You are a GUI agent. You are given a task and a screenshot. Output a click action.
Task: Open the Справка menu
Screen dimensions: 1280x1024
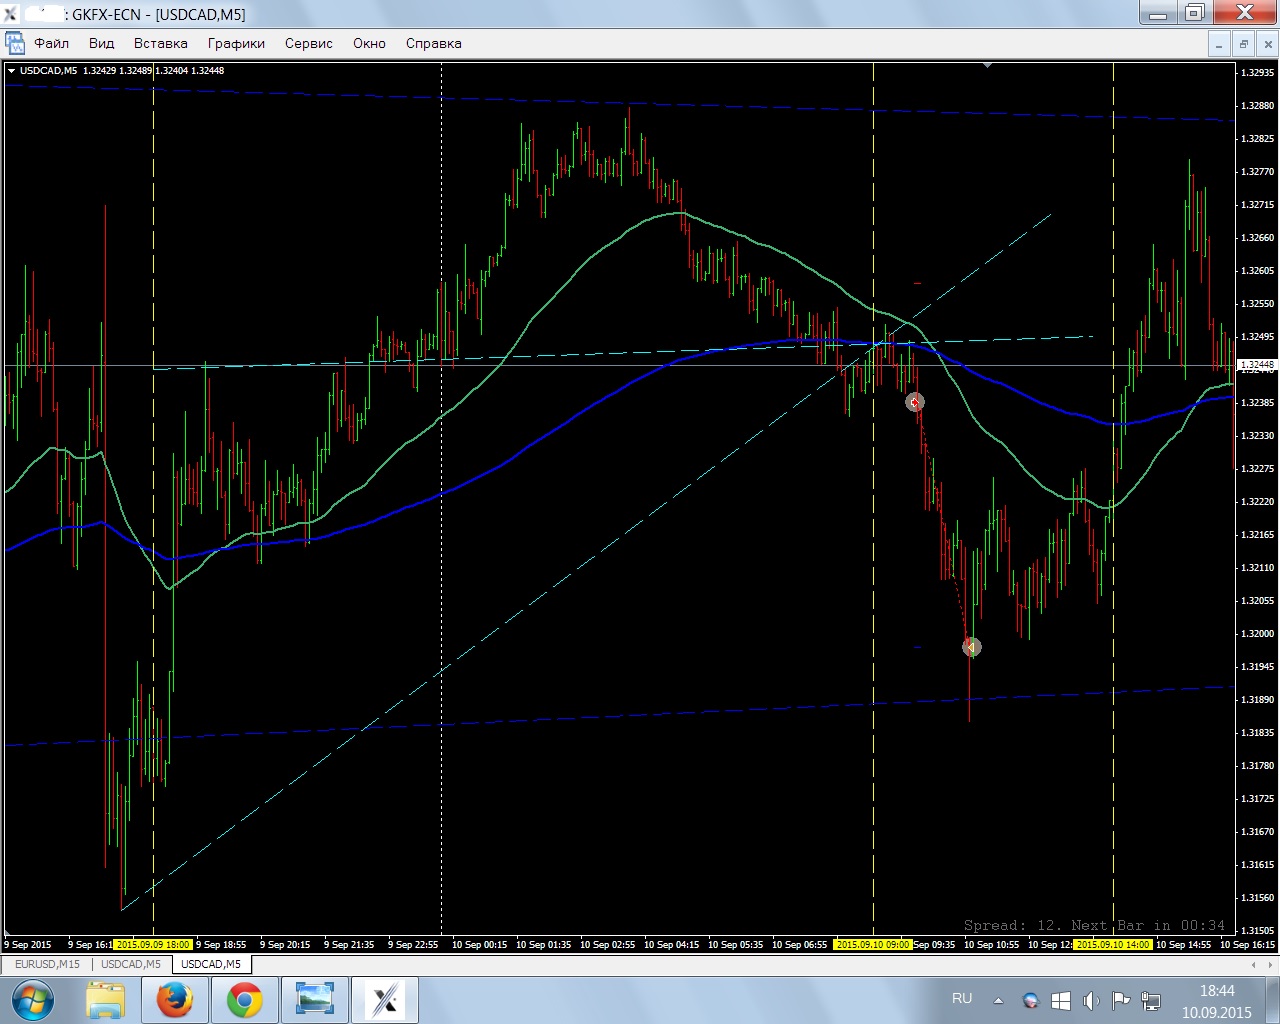[x=433, y=43]
